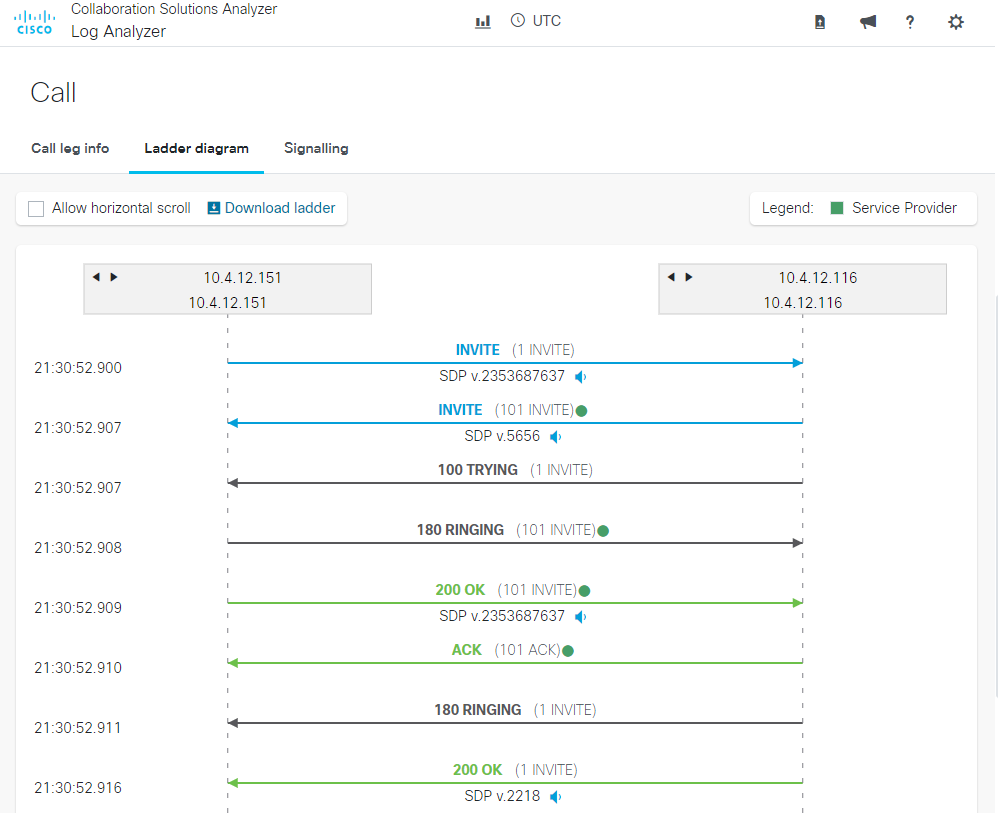This screenshot has height=813, width=998.
Task: Click the Service Provider legend label
Action: (x=904, y=208)
